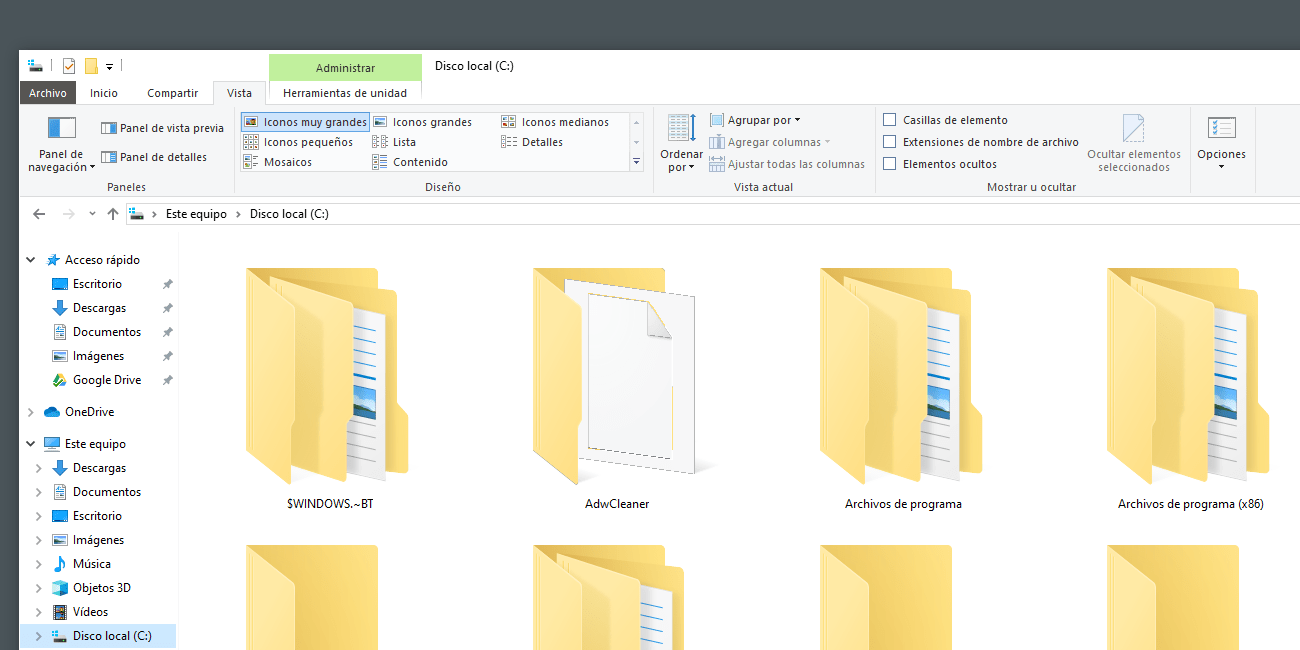Click Ajustar todas las columnas
Image resolution: width=1300 pixels, height=650 pixels.
pyautogui.click(x=787, y=164)
